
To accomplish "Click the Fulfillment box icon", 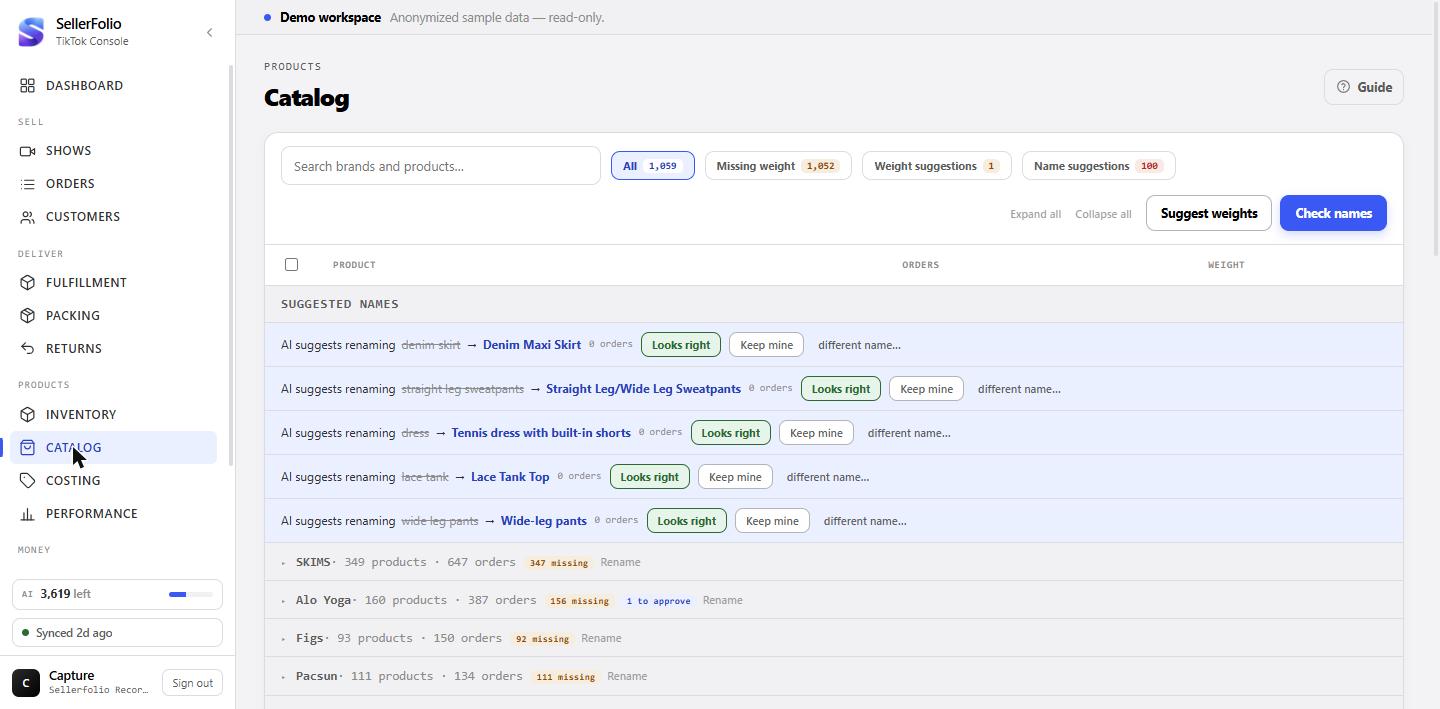I will 28,283.
